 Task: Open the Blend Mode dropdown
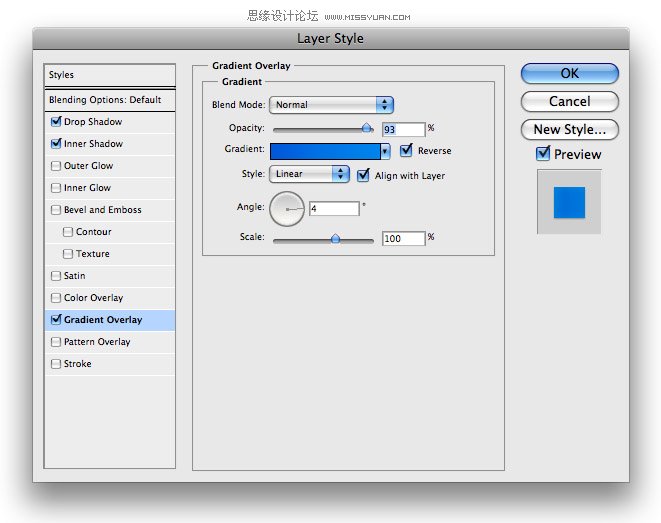[x=331, y=105]
